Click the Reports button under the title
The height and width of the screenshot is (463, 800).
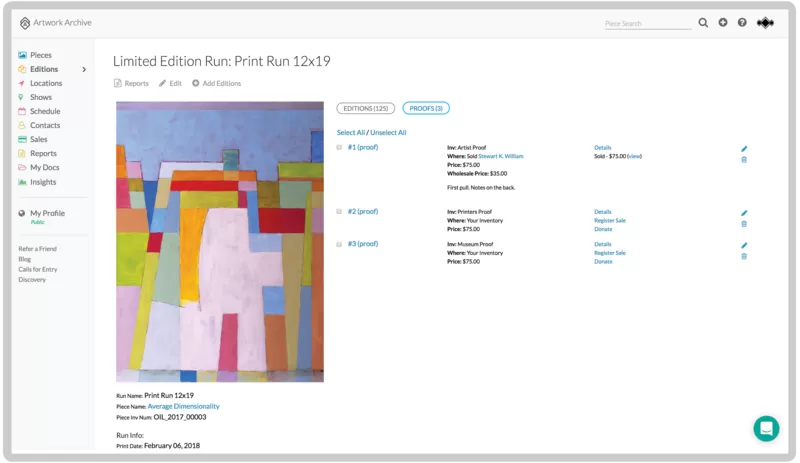pyautogui.click(x=131, y=83)
